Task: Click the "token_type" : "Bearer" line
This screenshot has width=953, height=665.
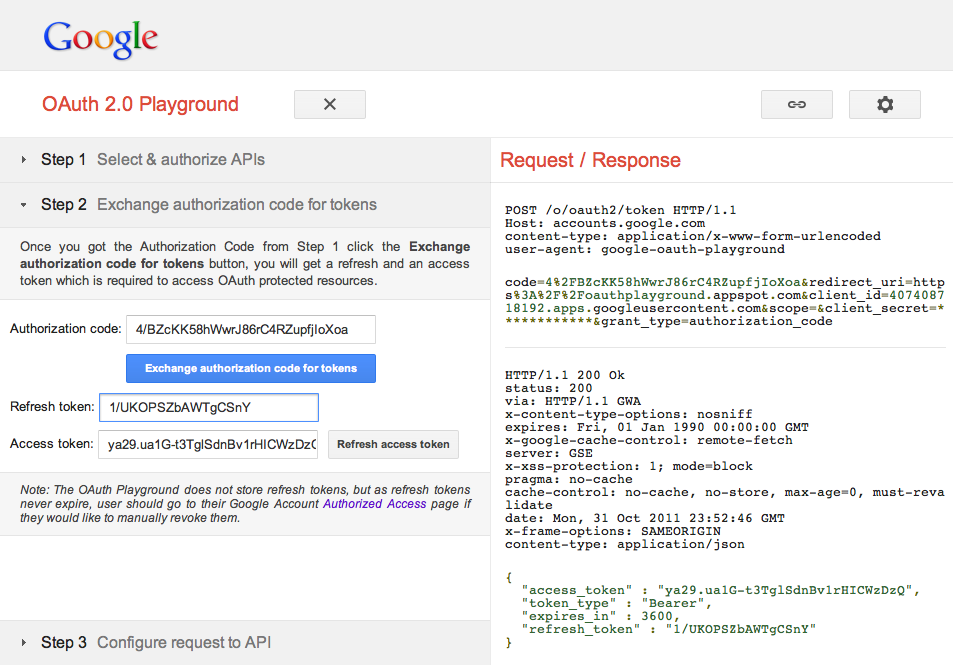Action: pyautogui.click(x=616, y=603)
